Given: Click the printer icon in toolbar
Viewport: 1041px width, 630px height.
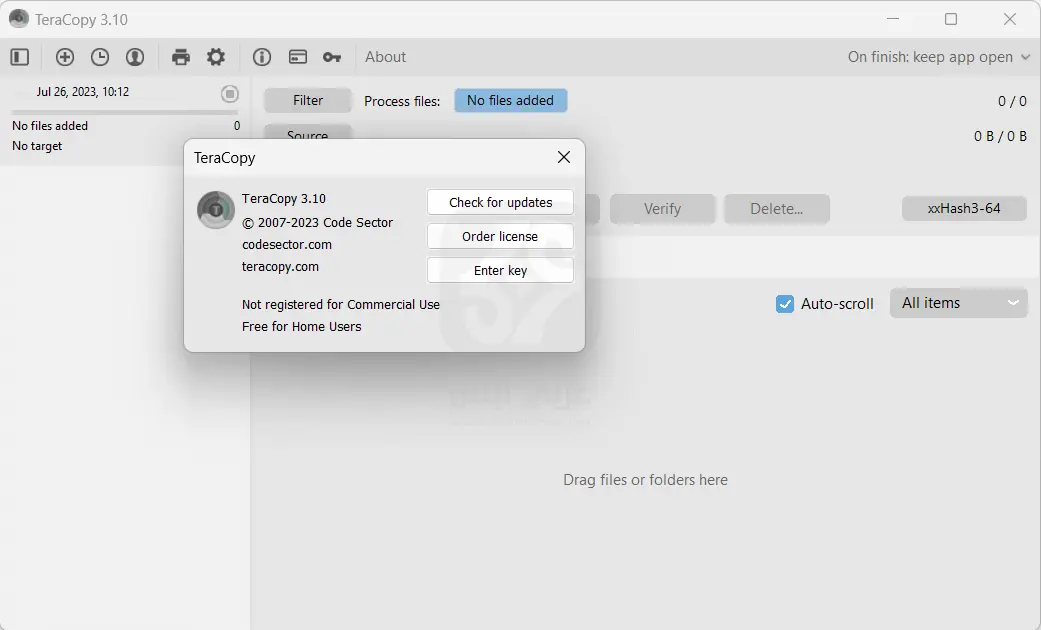Looking at the screenshot, I should pyautogui.click(x=181, y=57).
